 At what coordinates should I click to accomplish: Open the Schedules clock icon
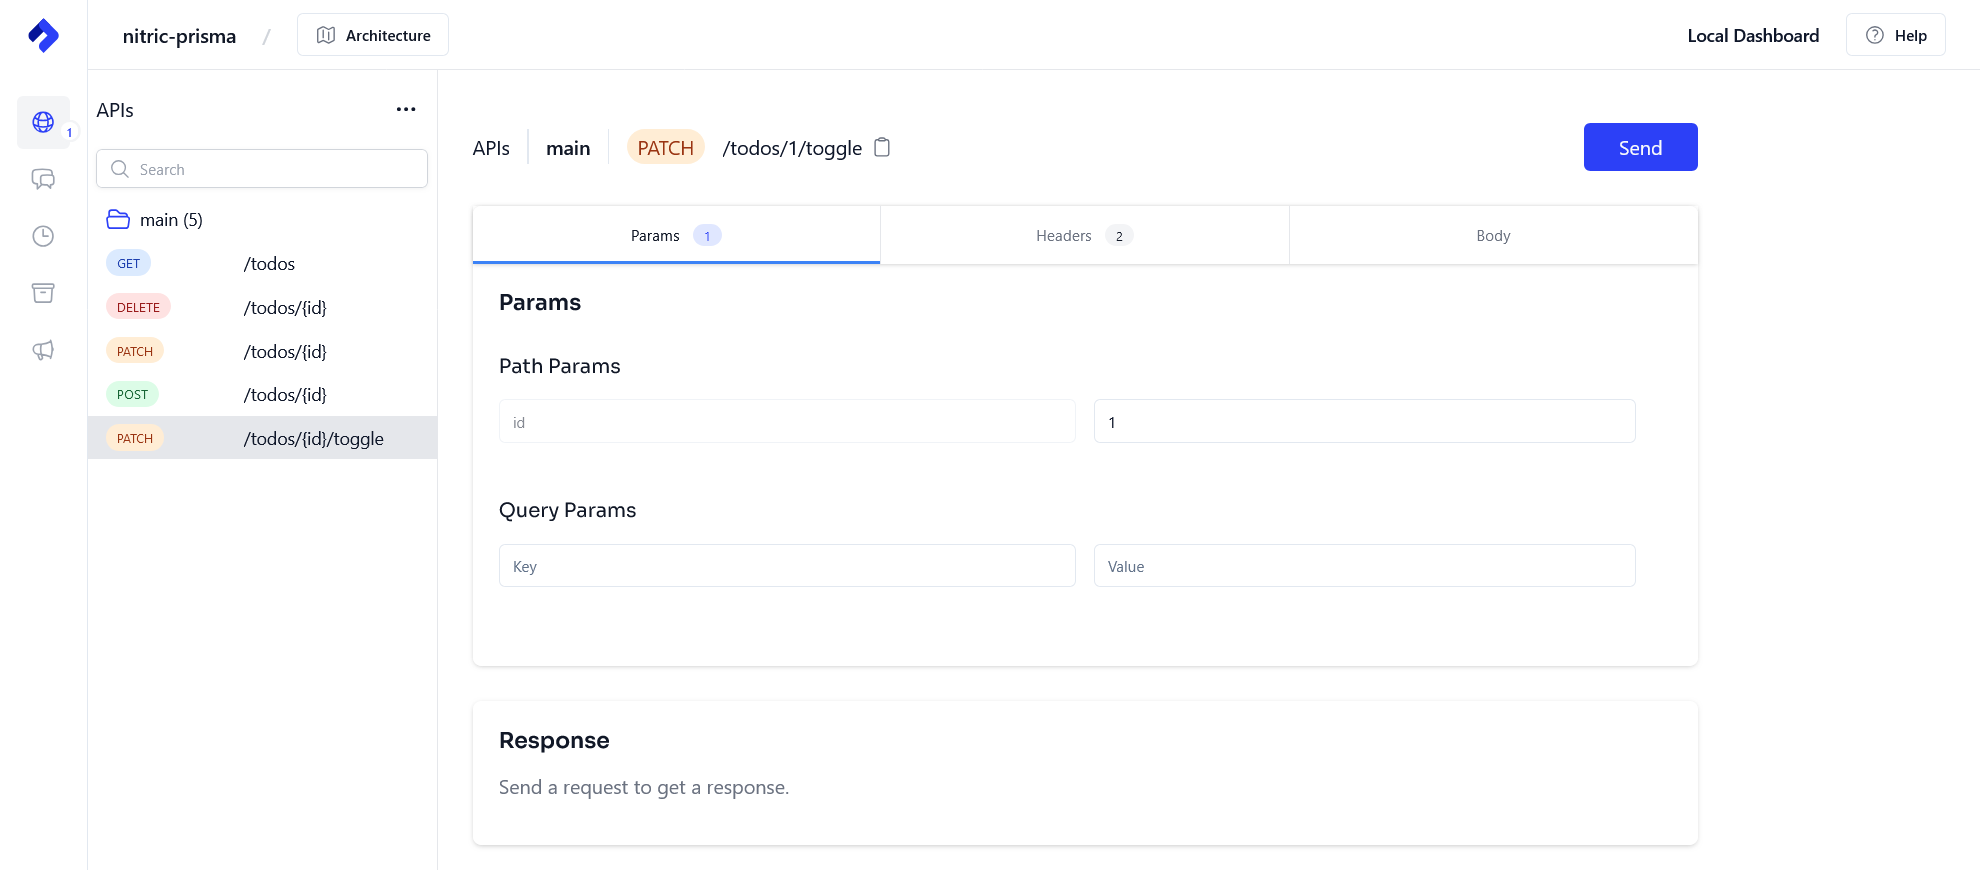43,236
